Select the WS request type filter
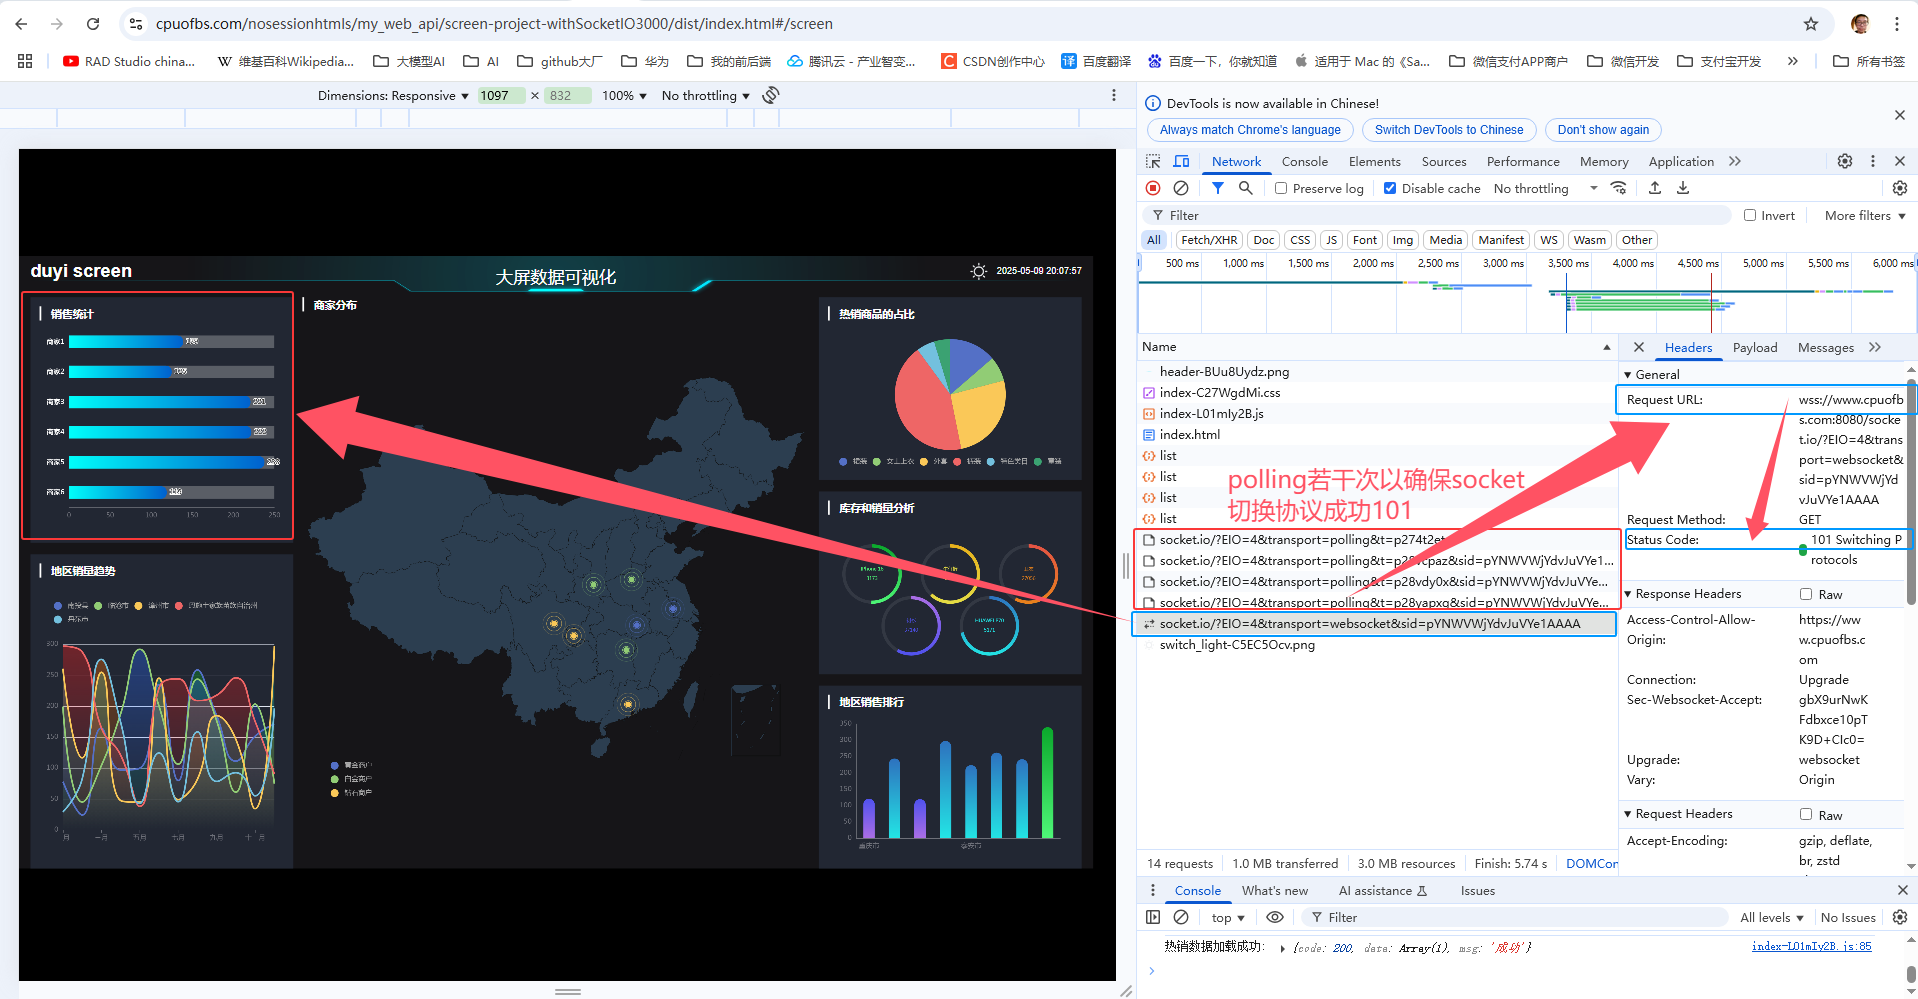The width and height of the screenshot is (1918, 999). [x=1549, y=240]
